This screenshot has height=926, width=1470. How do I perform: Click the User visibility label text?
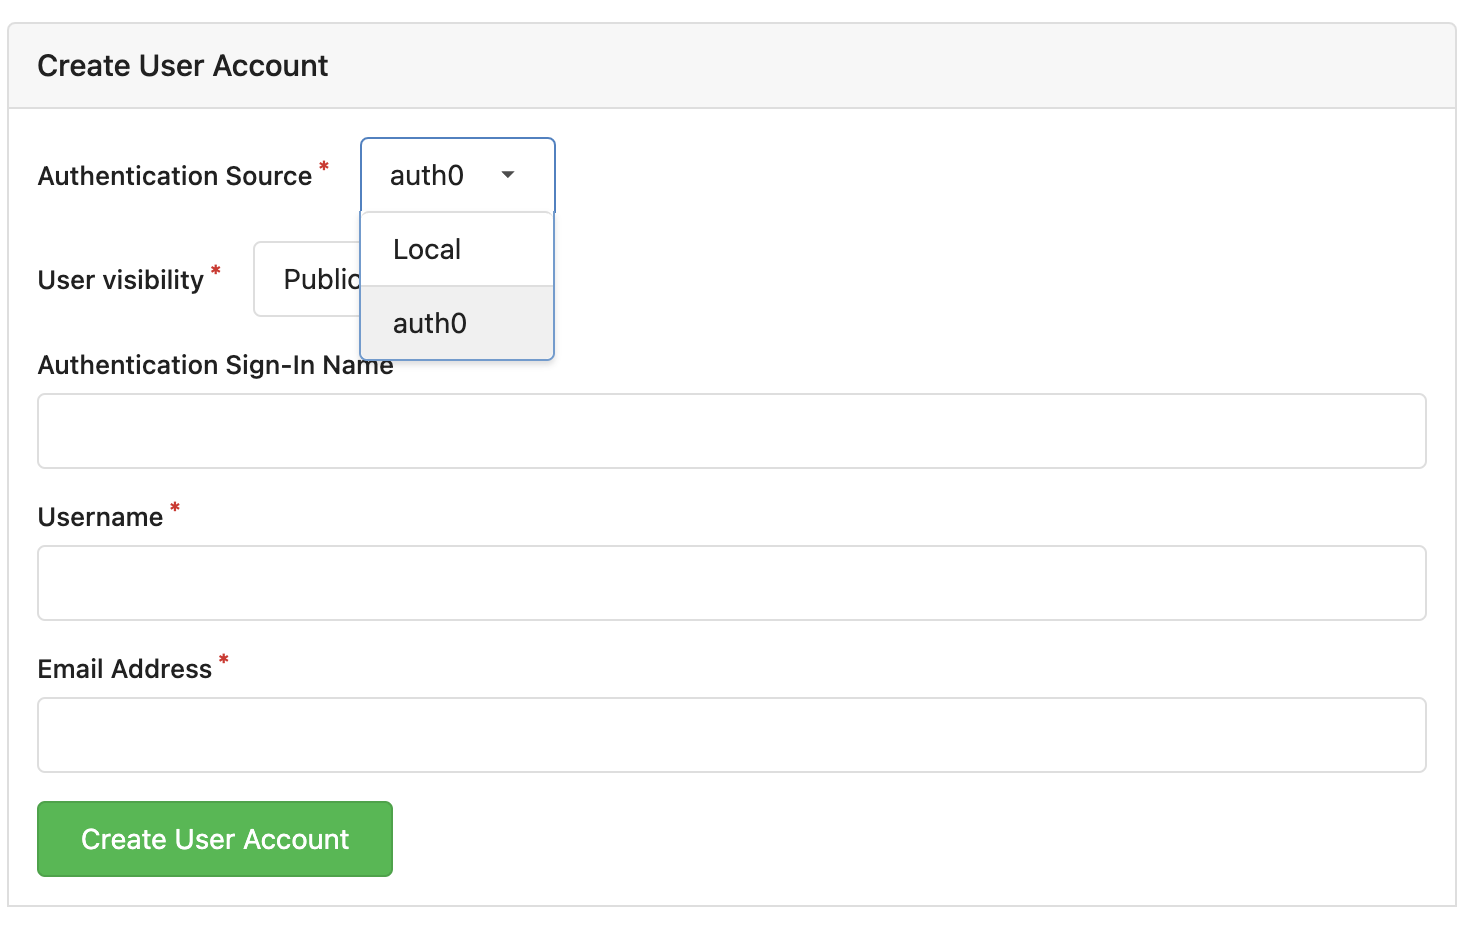coord(120,279)
